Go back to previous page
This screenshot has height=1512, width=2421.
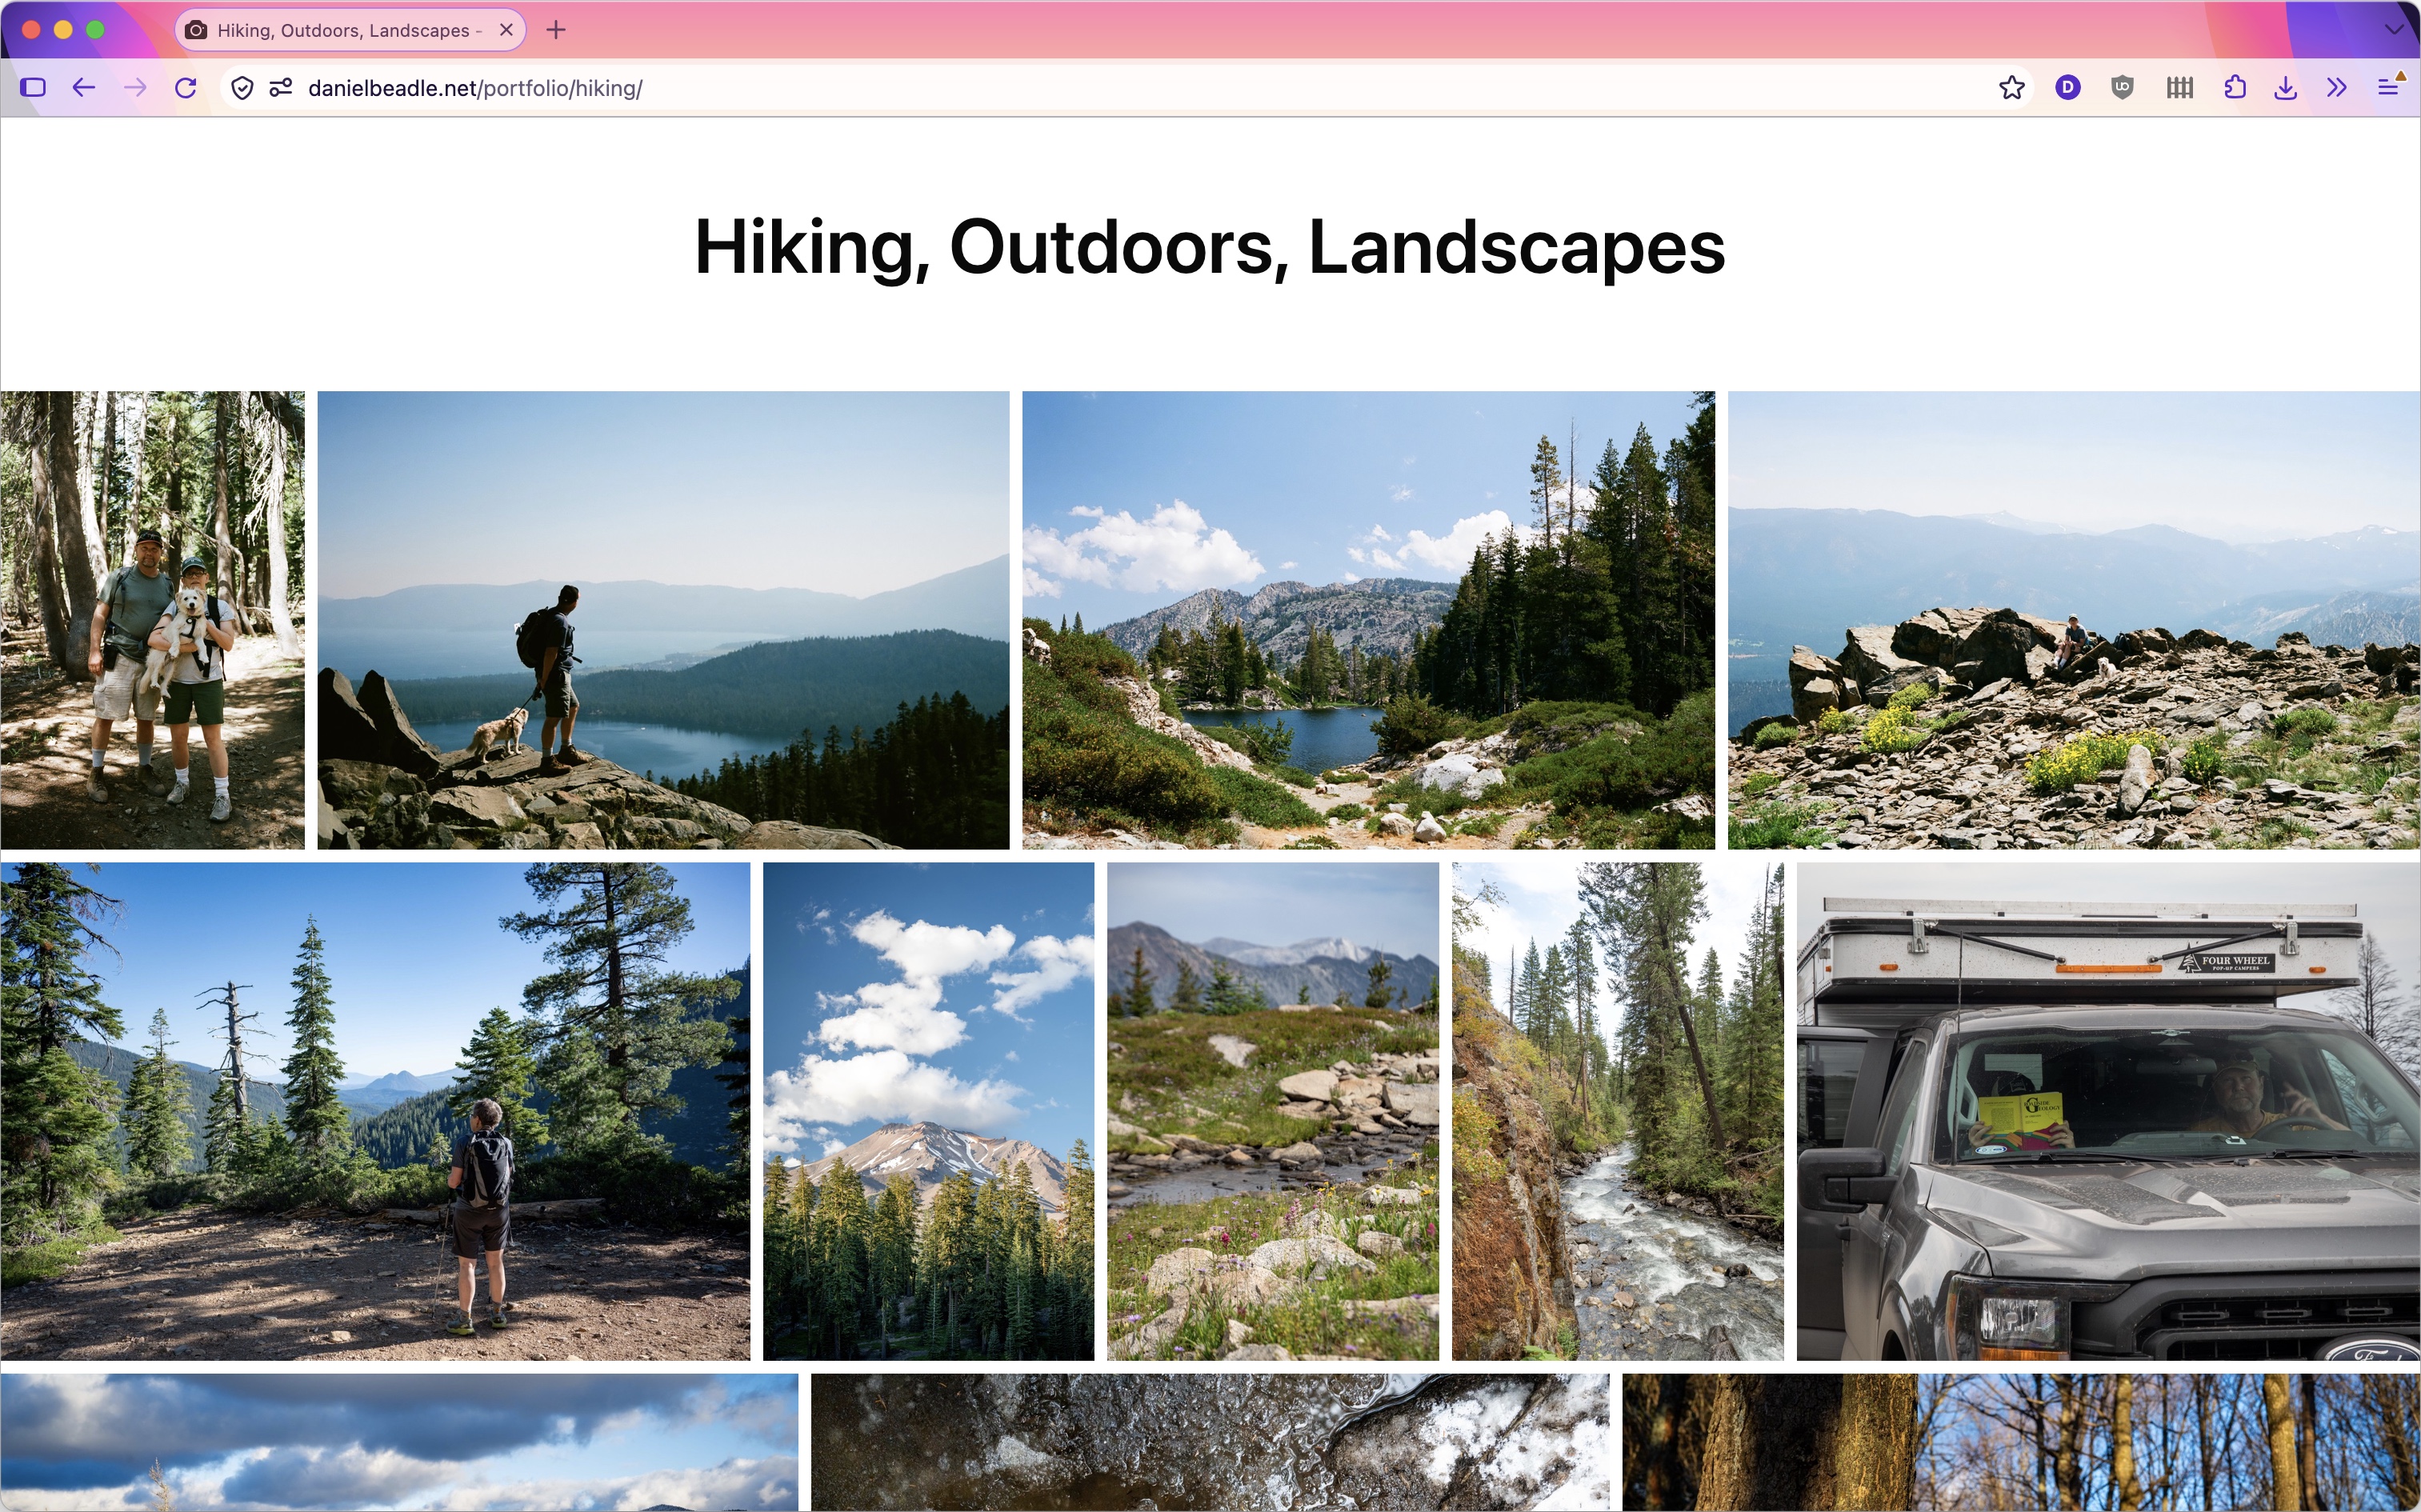tap(84, 88)
